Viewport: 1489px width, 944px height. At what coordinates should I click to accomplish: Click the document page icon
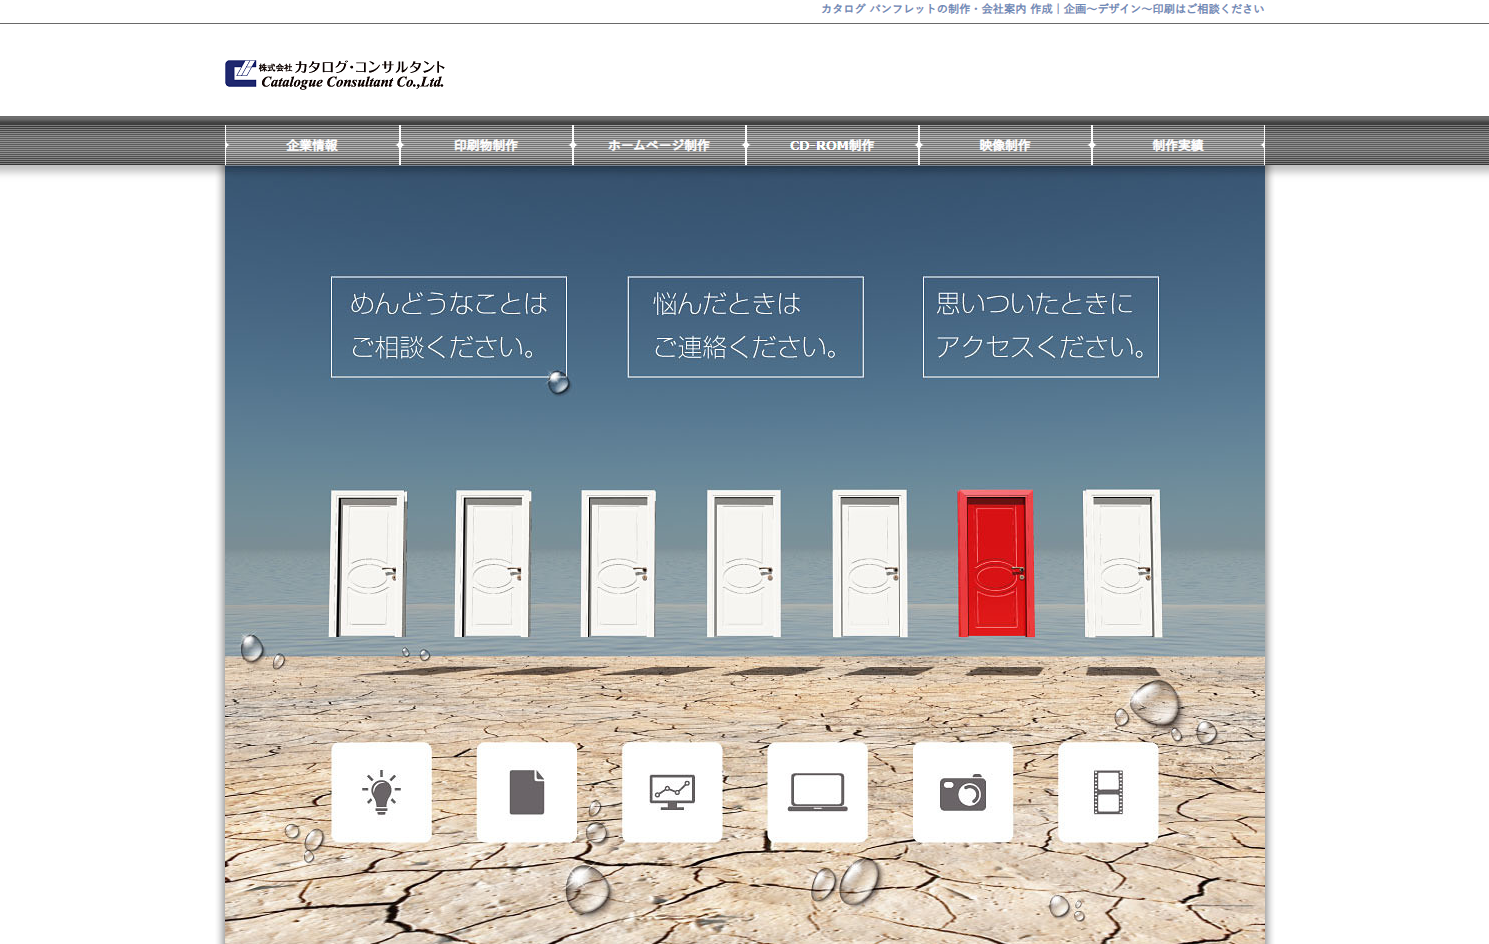coord(526,792)
